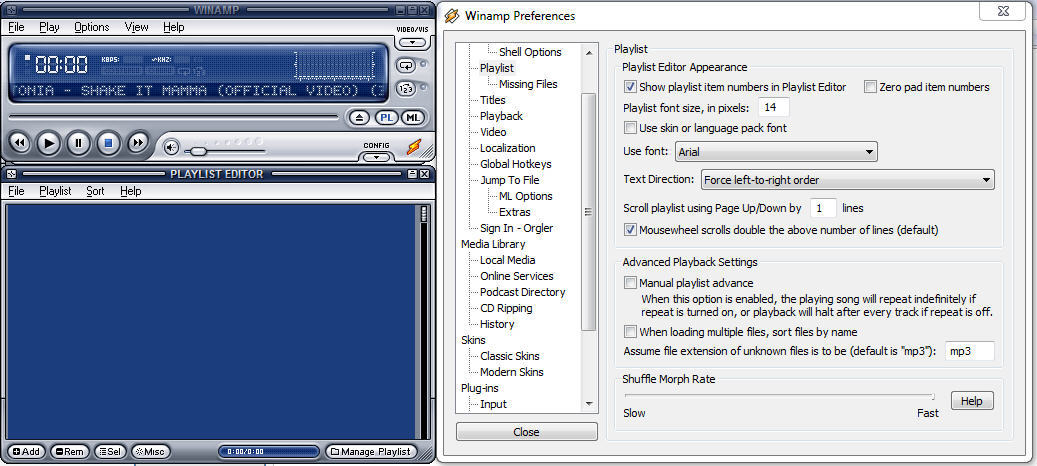Open the File menu in the main Winamp window
1037x466 pixels.
[17, 27]
